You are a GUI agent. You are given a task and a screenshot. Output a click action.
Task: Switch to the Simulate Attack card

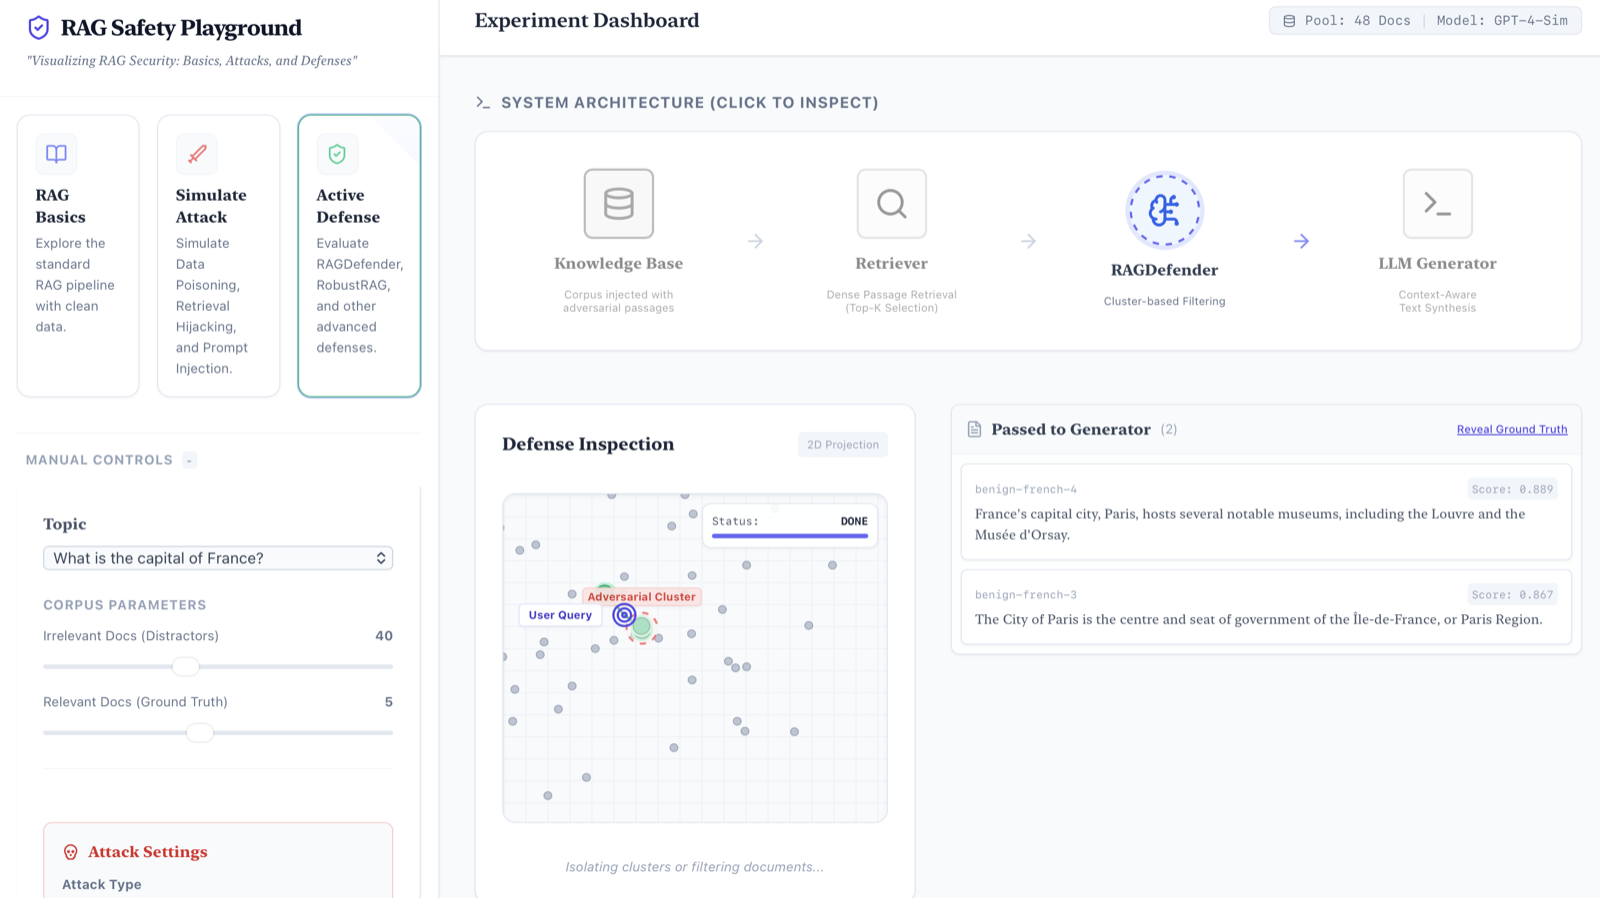click(218, 256)
